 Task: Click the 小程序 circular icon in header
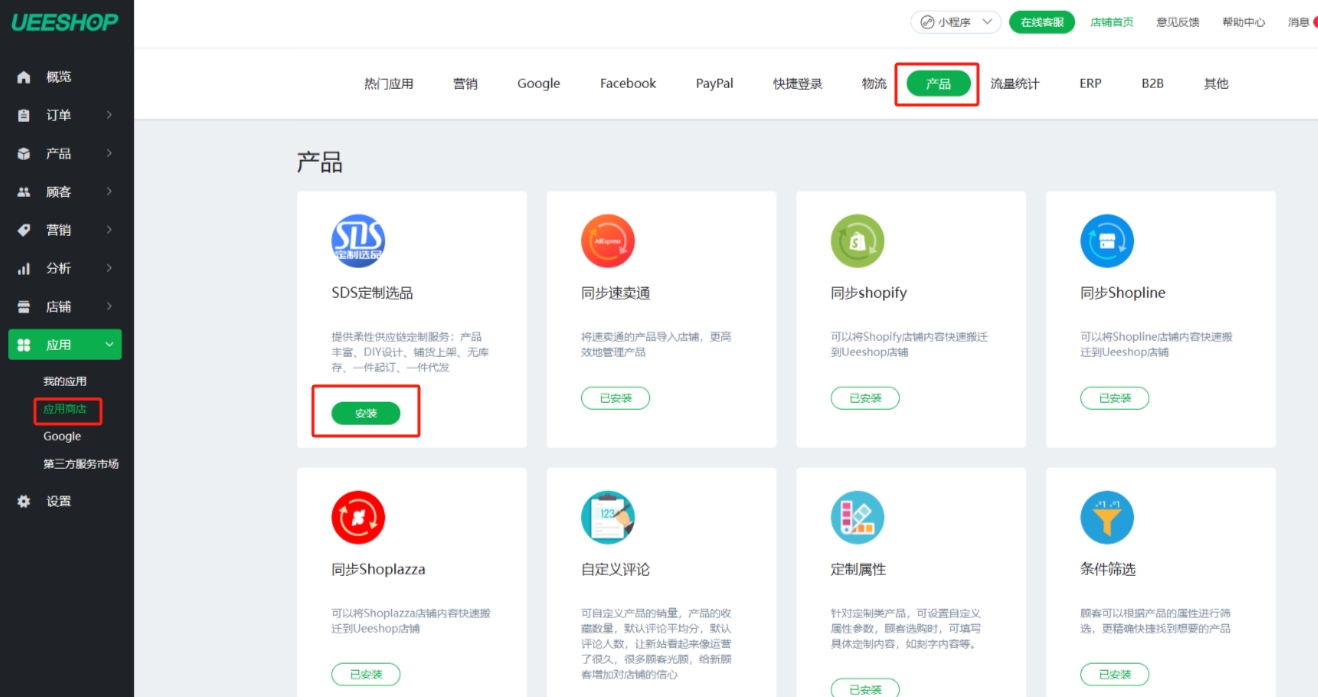coord(927,22)
